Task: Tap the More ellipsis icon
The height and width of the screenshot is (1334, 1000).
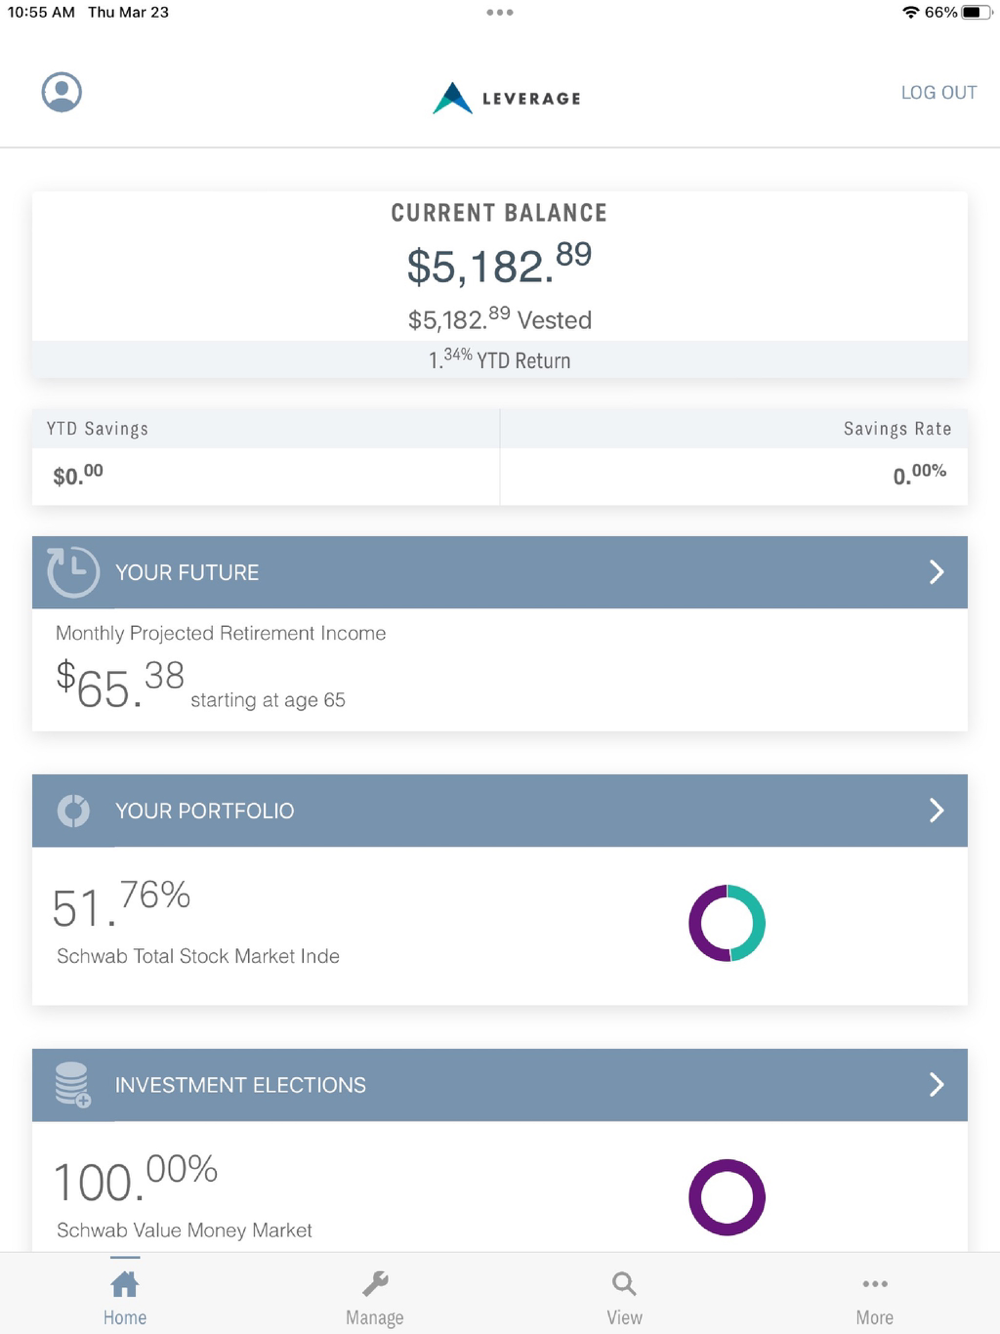Action: (x=875, y=1283)
